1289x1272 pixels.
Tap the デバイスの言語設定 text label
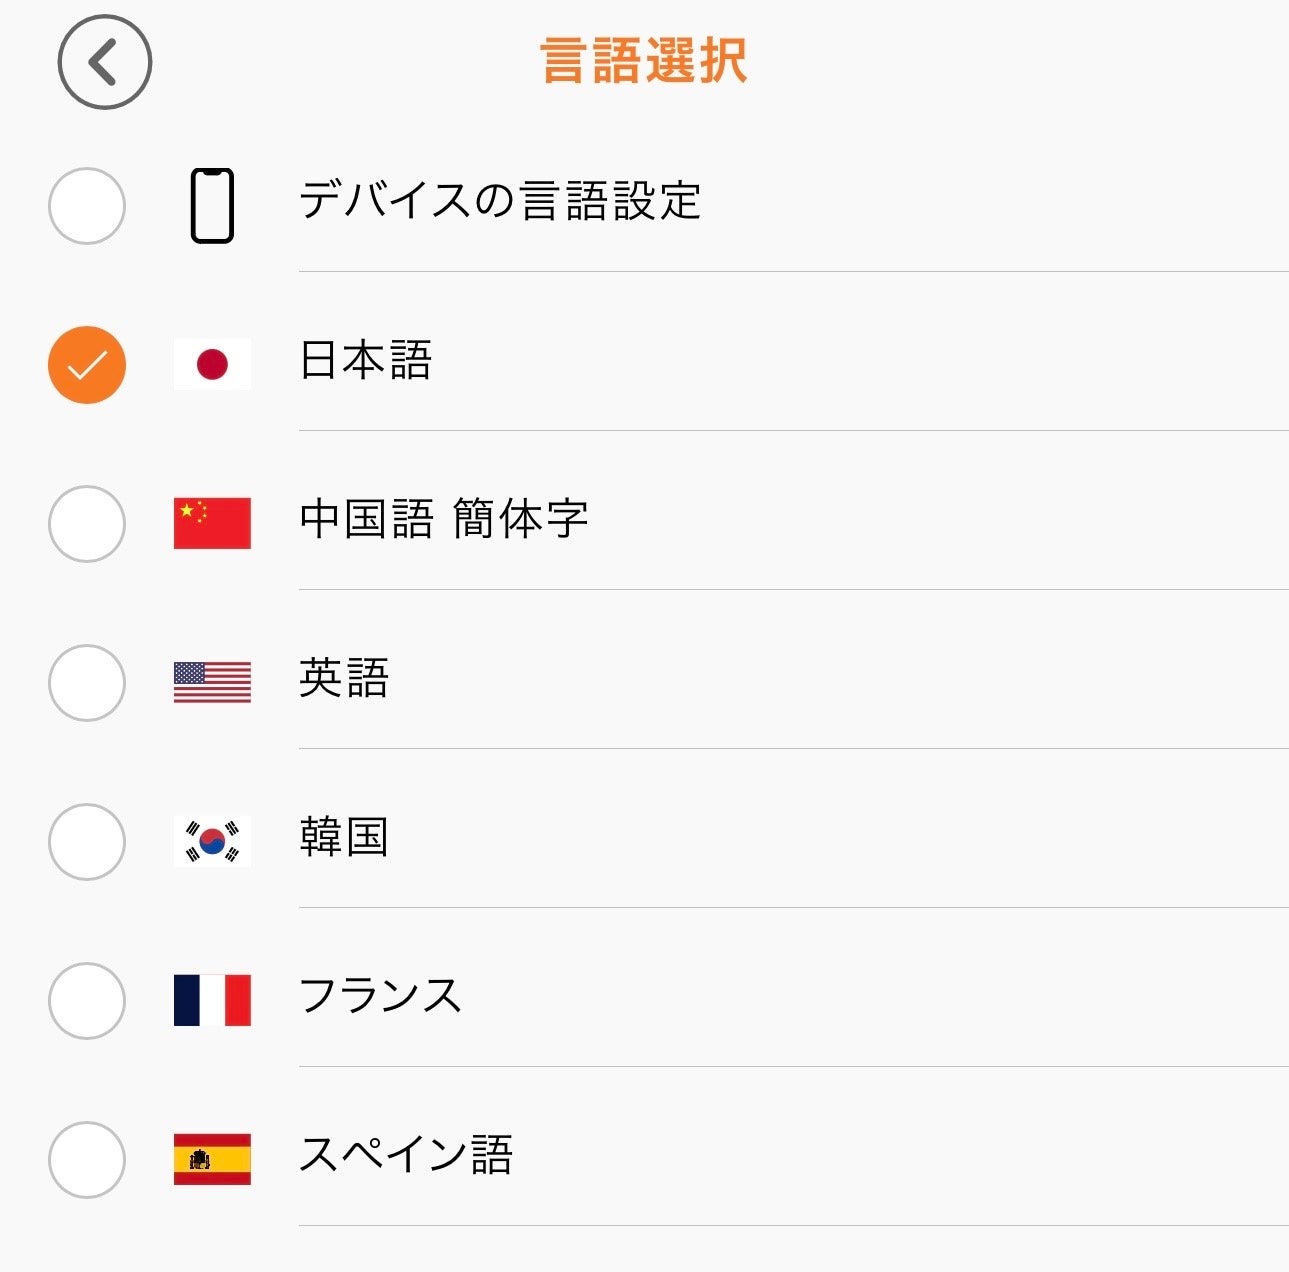coord(500,201)
